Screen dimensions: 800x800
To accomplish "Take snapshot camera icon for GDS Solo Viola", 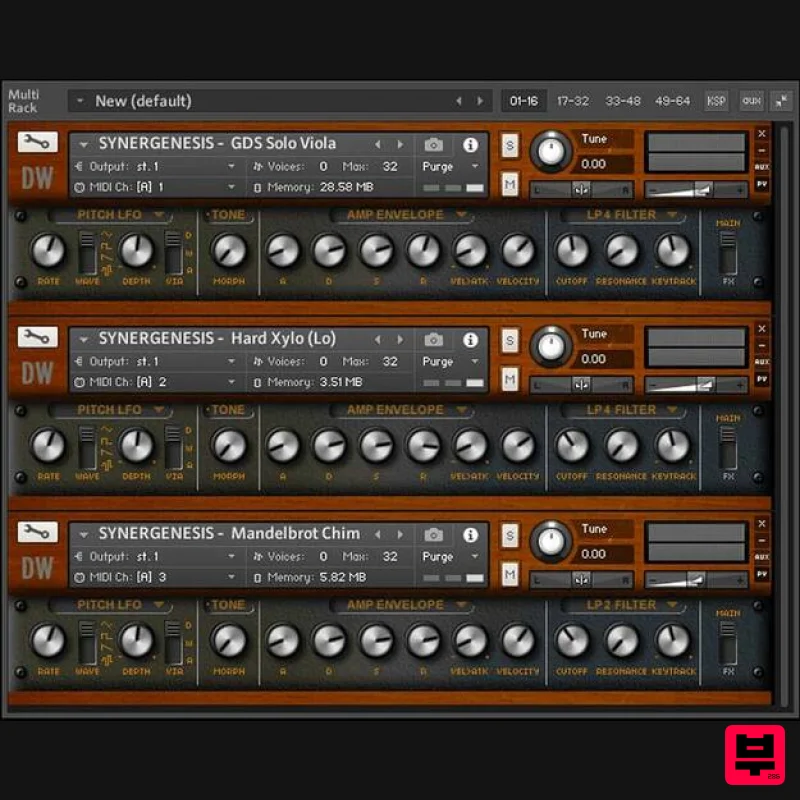I will (434, 145).
